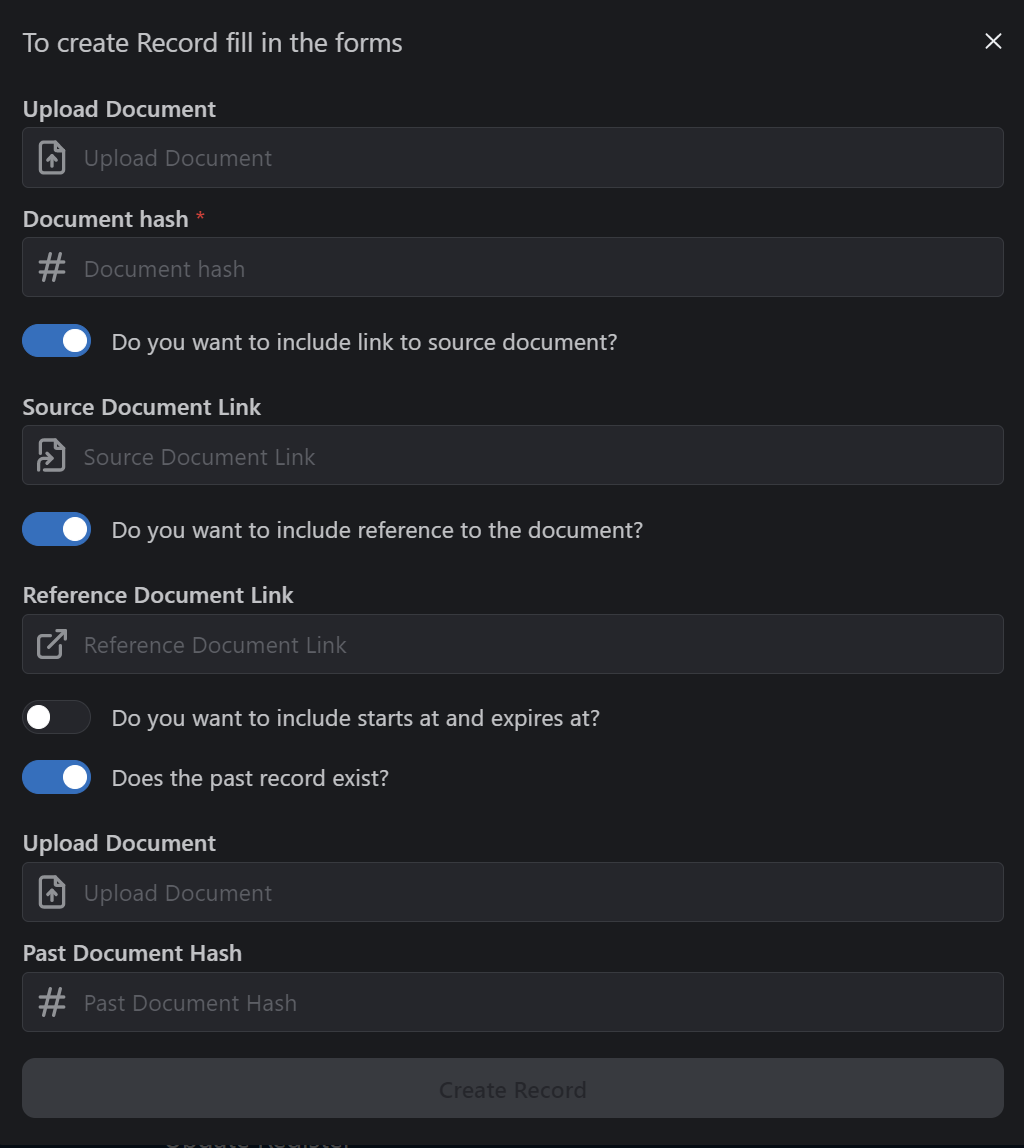The height and width of the screenshot is (1148, 1024).
Task: Click the hash icon in Past Document Hash field
Action: coord(52,1002)
